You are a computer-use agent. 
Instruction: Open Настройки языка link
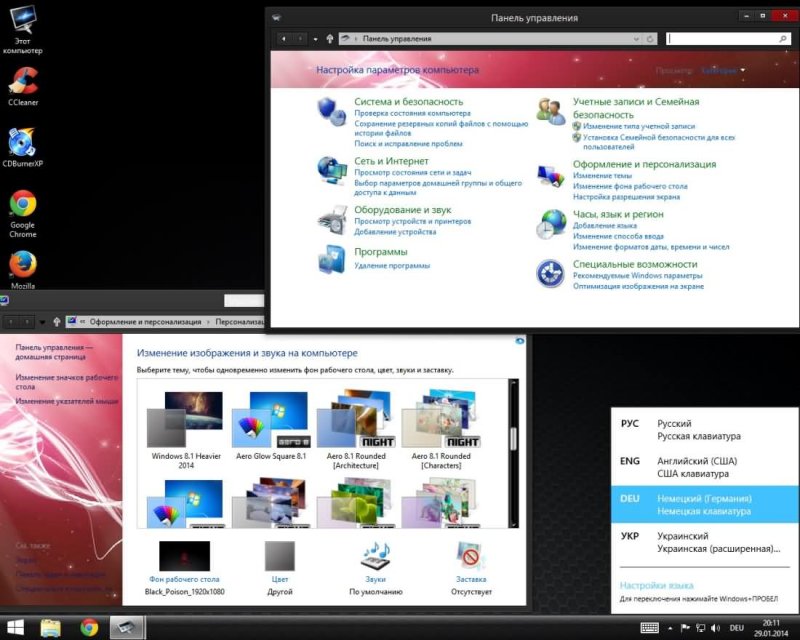point(656,585)
